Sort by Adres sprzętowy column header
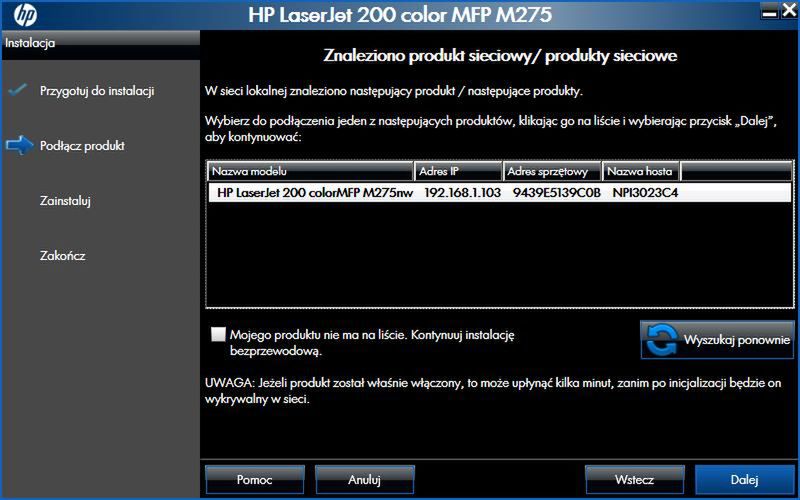 click(x=553, y=171)
